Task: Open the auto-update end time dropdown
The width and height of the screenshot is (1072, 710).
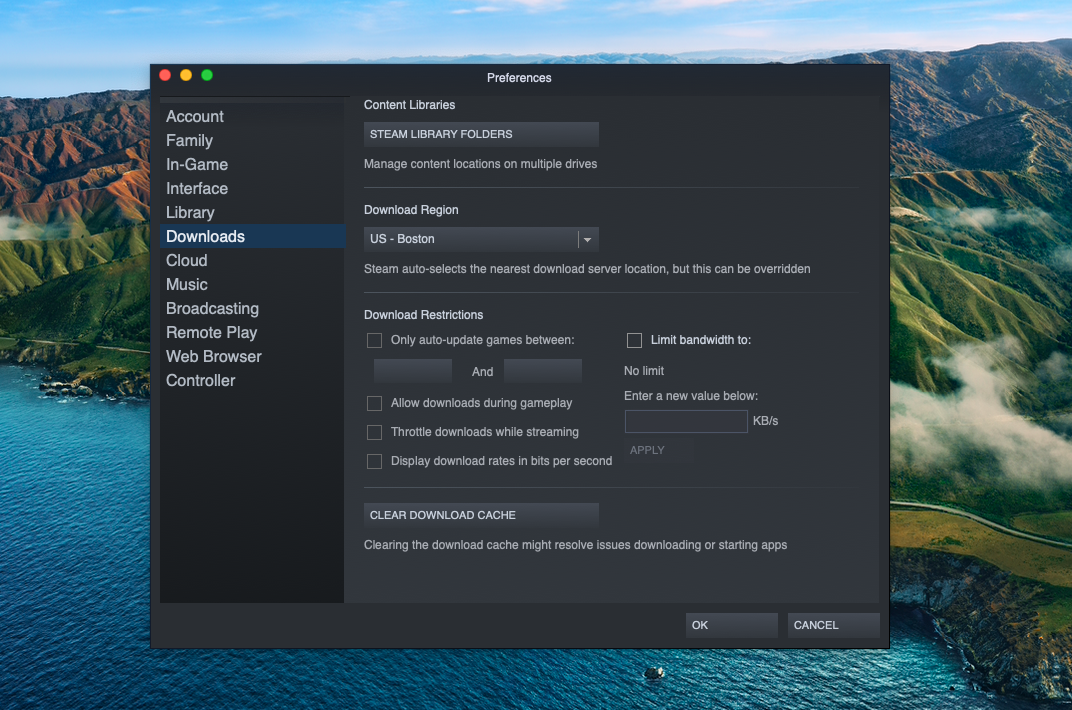Action: [542, 371]
